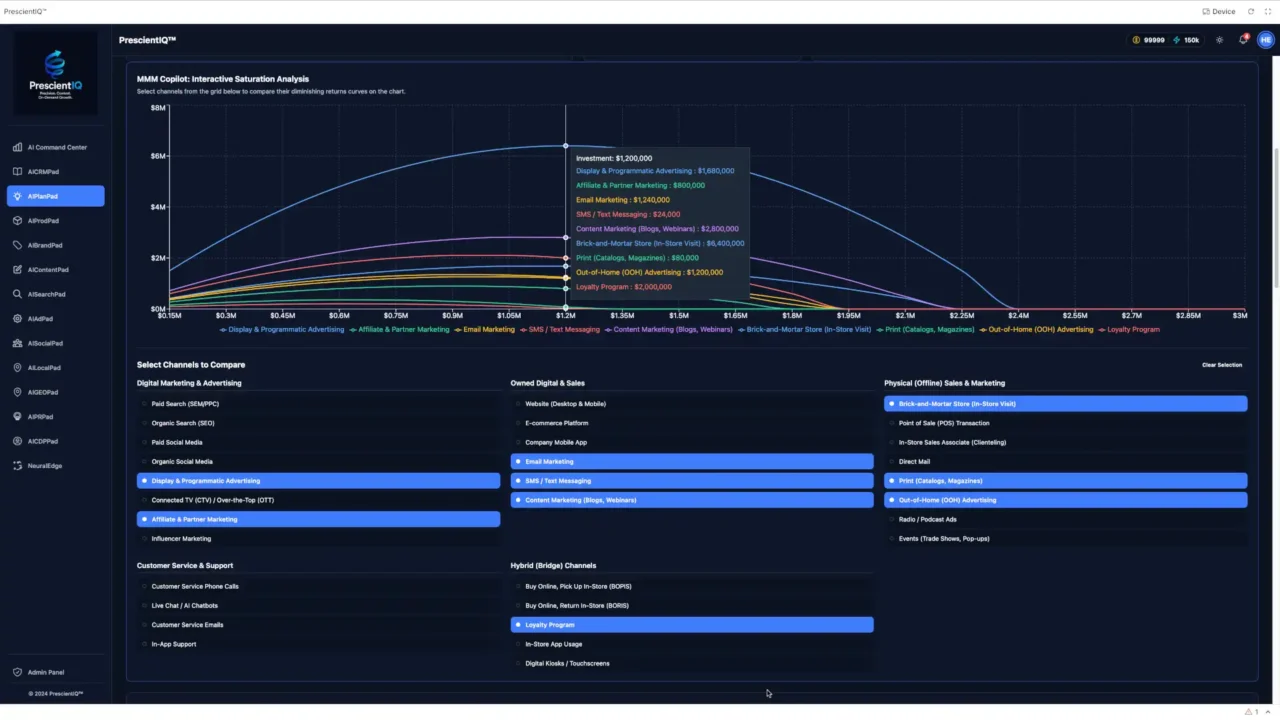Open the HE user profile menu
Image resolution: width=1280 pixels, height=720 pixels.
[1265, 40]
